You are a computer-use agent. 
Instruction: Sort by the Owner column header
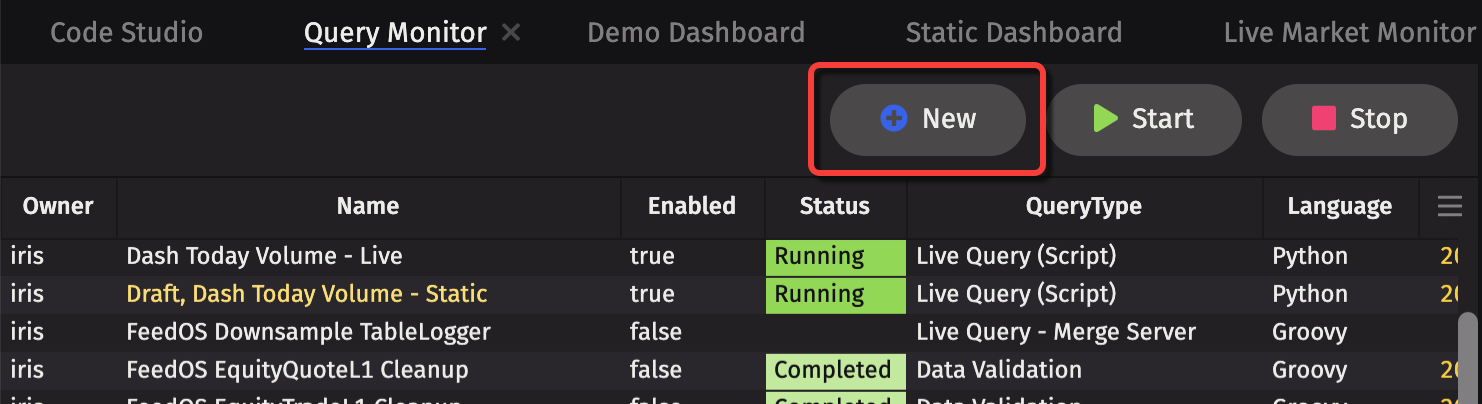coord(58,207)
